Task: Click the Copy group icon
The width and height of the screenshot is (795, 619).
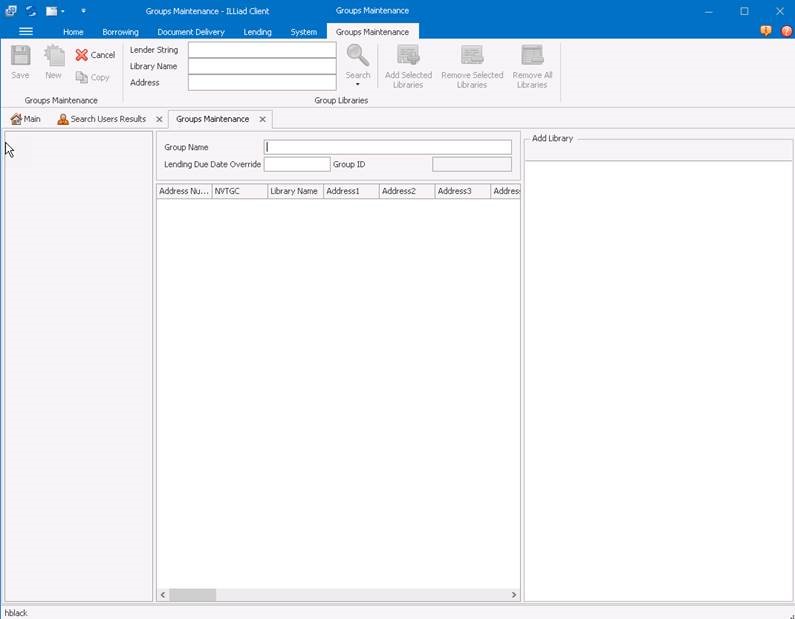Action: click(83, 77)
